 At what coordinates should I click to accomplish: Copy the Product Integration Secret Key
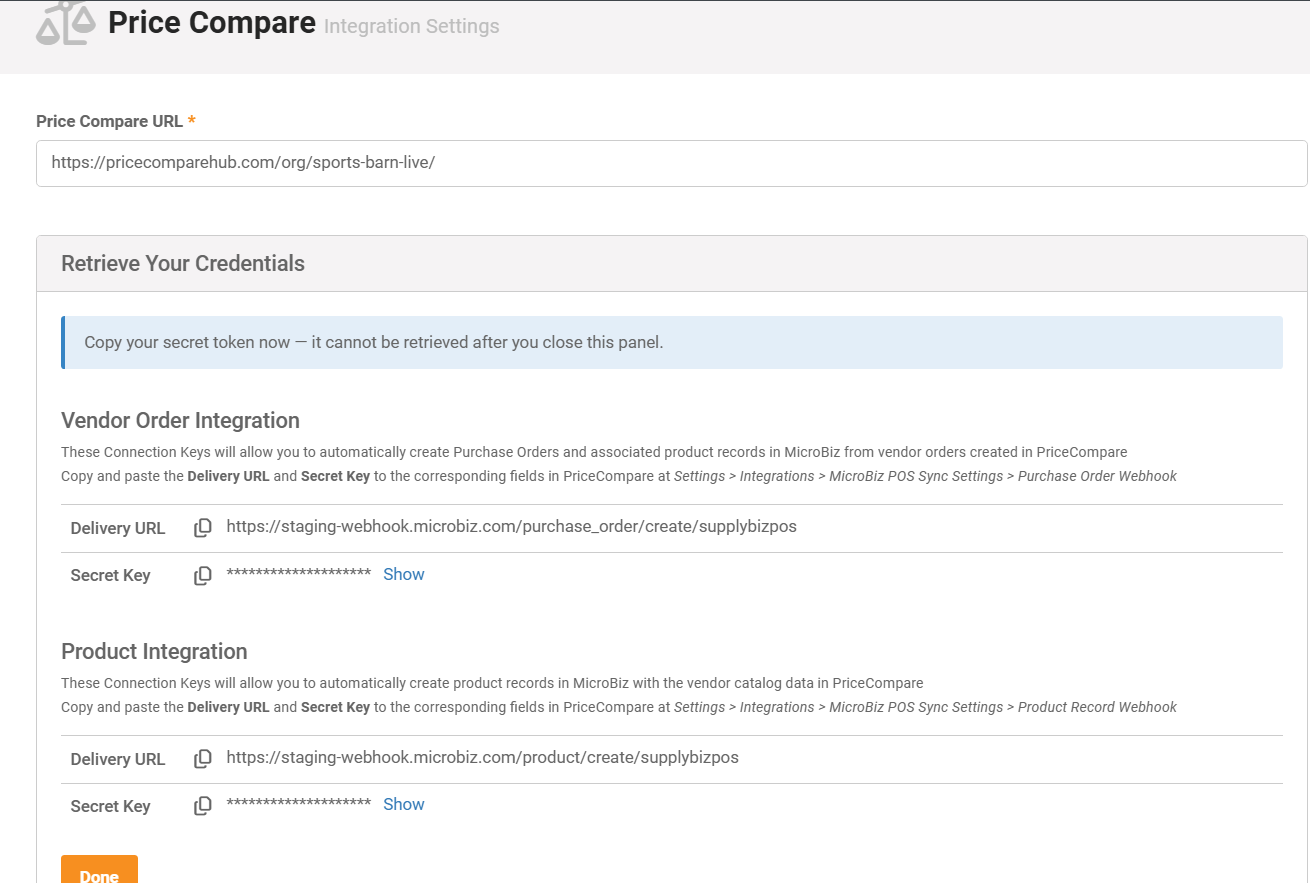point(203,806)
